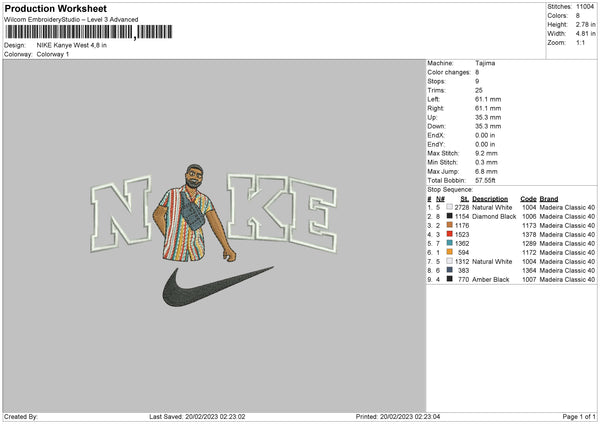Click the 'Up:' measurement label
600x424 pixels.
[x=432, y=117]
